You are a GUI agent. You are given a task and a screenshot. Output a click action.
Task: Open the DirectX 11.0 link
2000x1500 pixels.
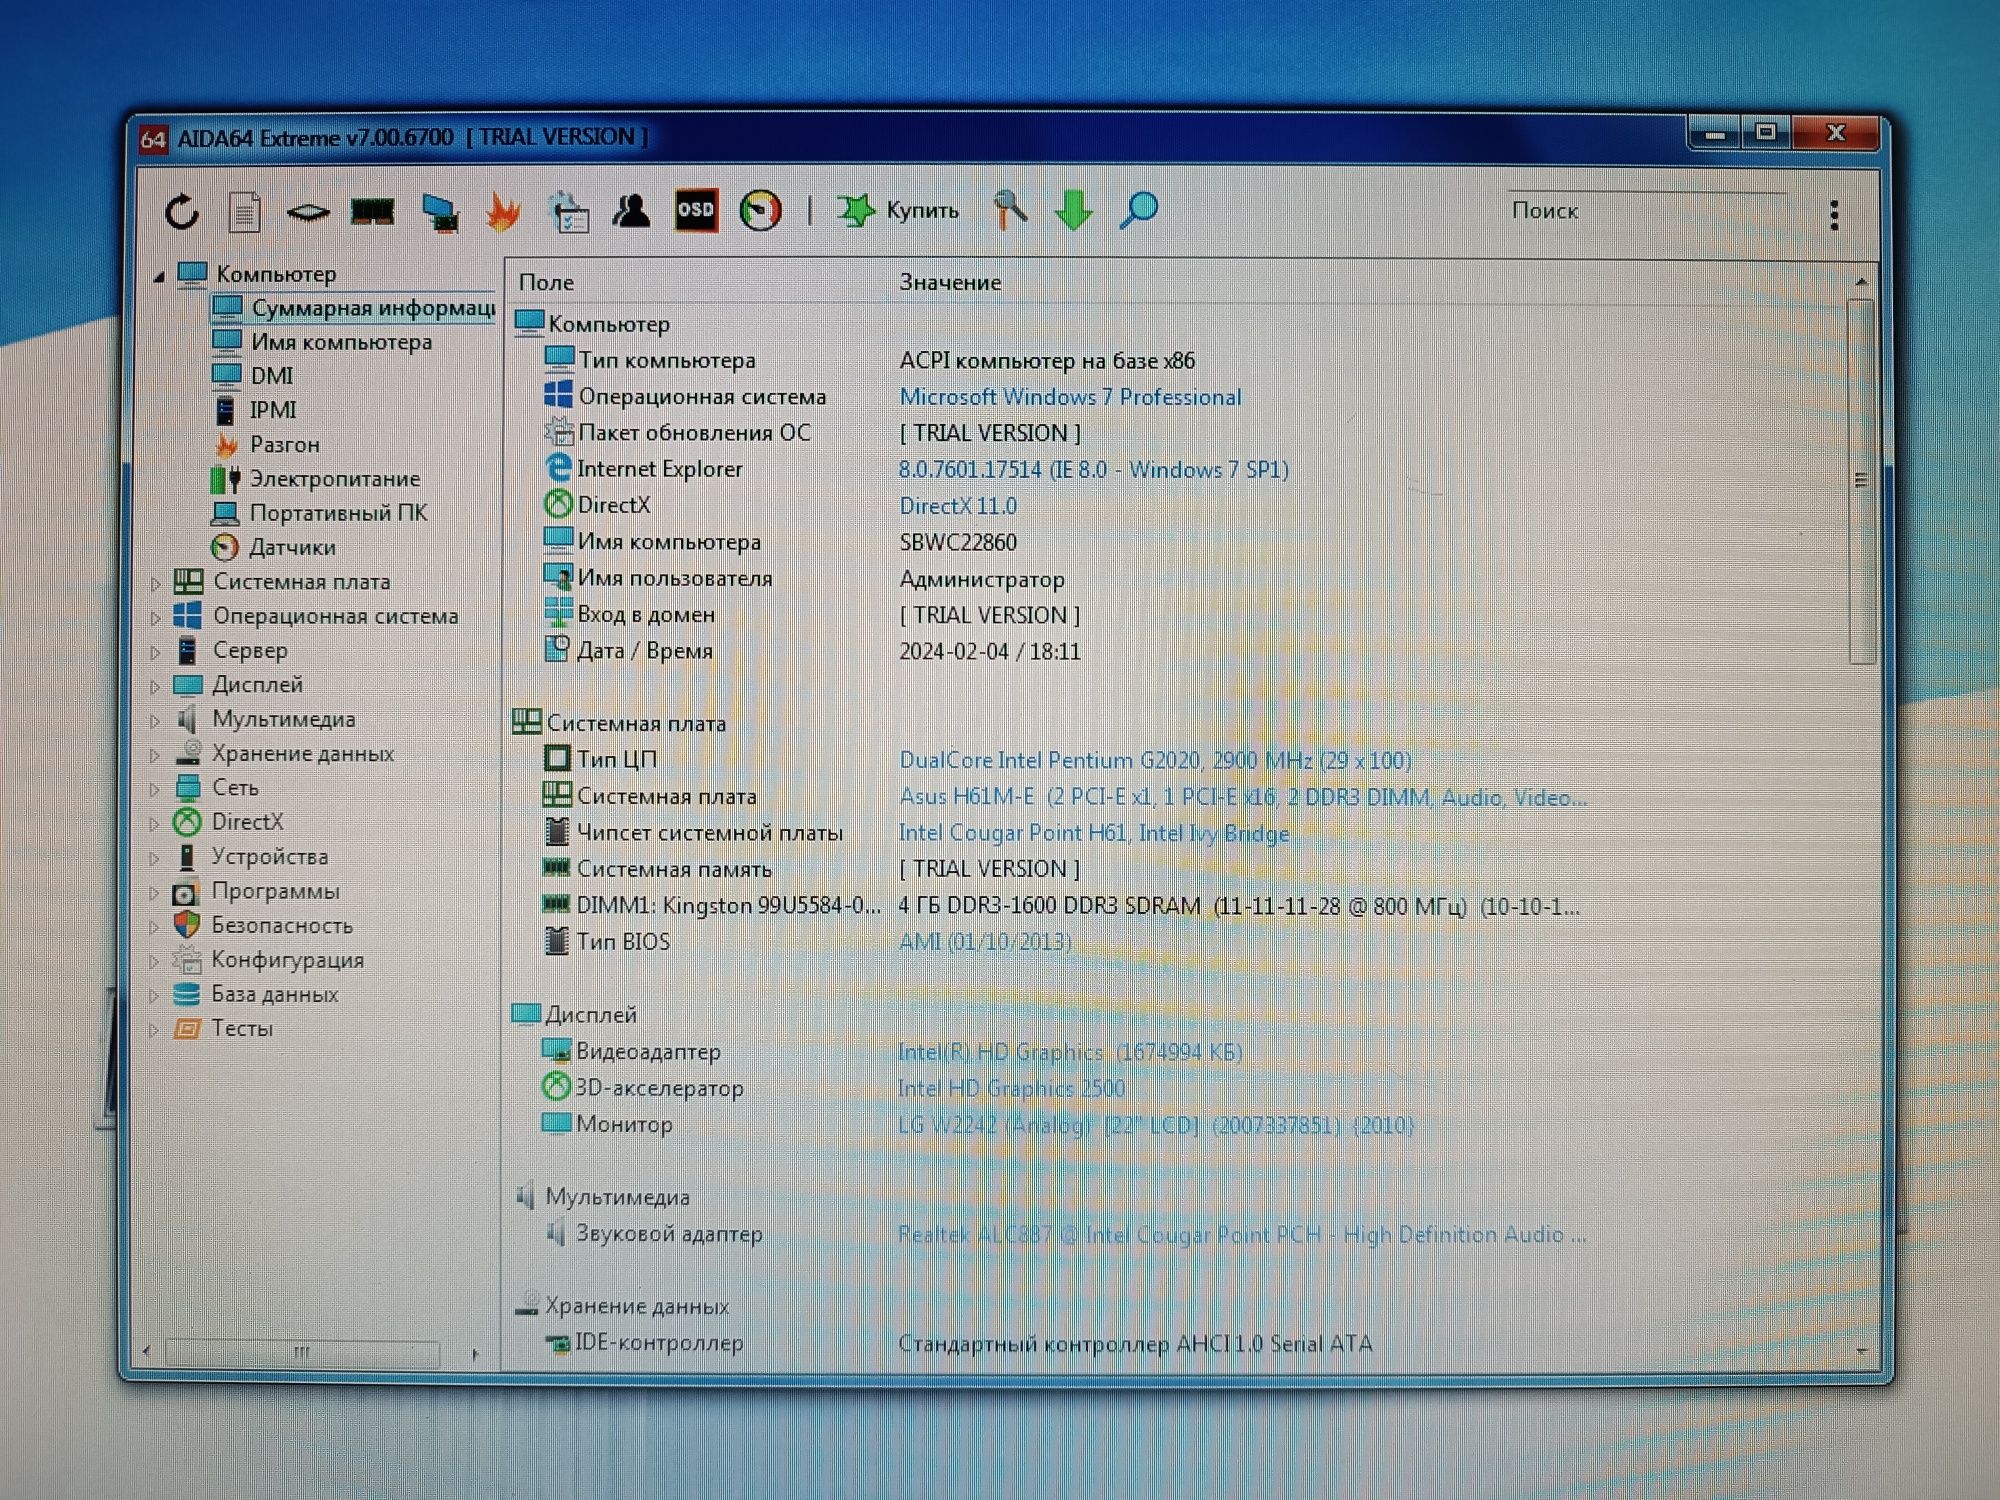coord(958,506)
